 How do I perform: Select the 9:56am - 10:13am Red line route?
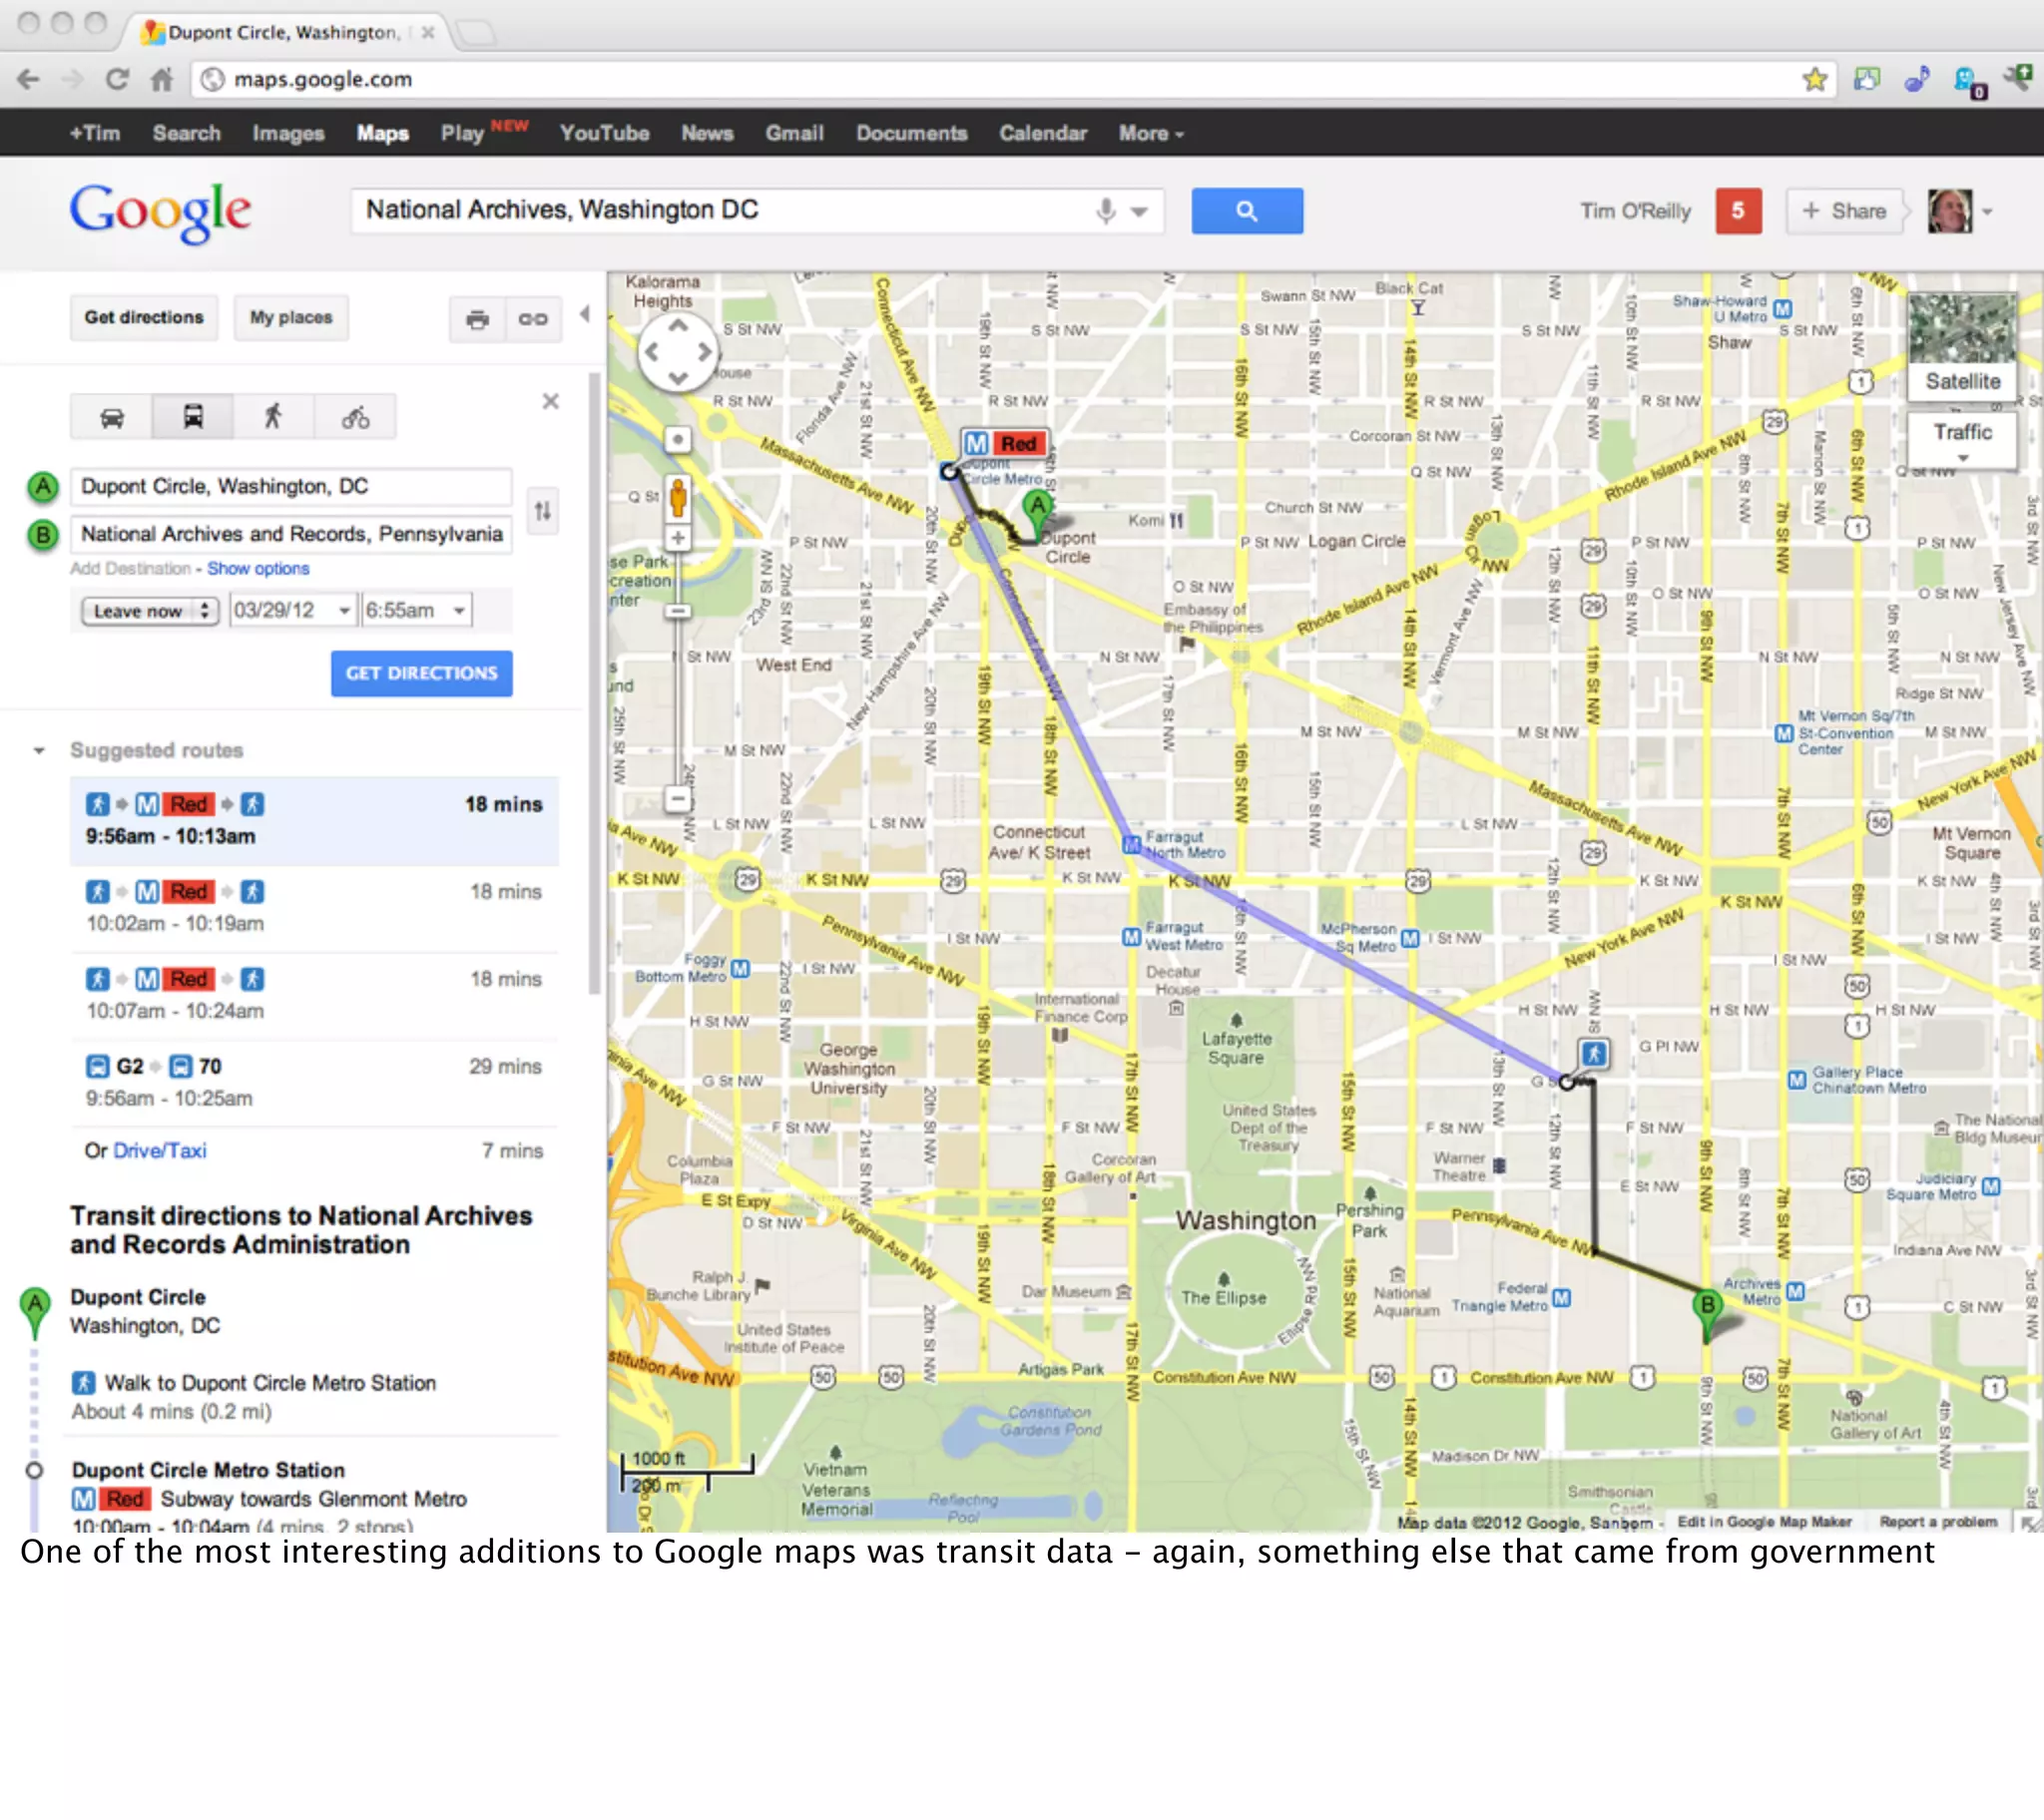tap(314, 820)
